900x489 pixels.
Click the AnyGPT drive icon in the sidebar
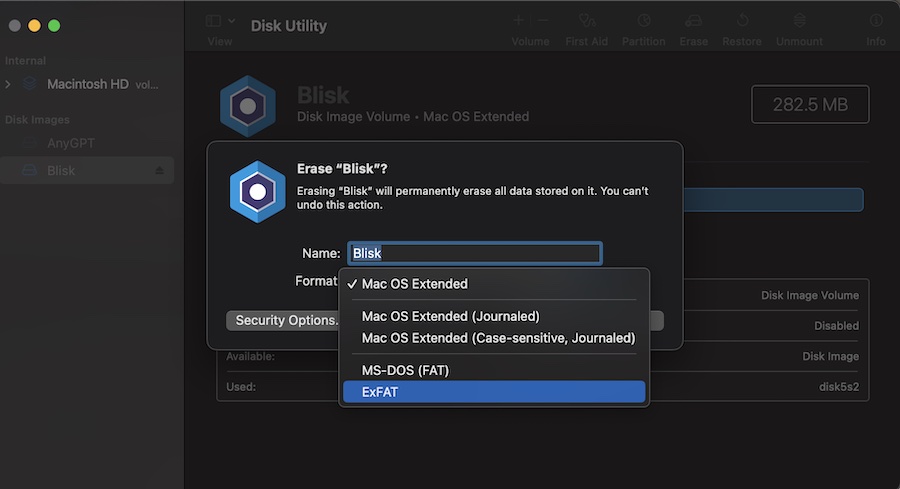pos(29,143)
